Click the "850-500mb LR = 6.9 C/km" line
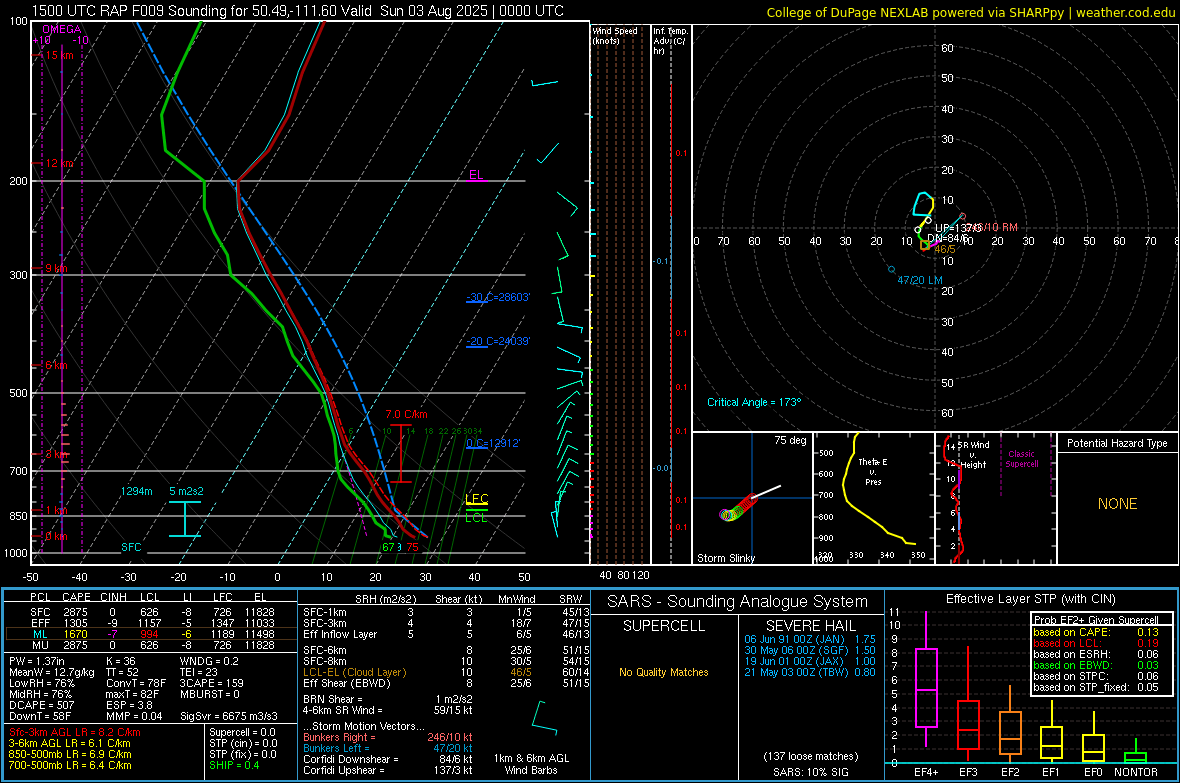The width and height of the screenshot is (1180, 783). coord(70,754)
